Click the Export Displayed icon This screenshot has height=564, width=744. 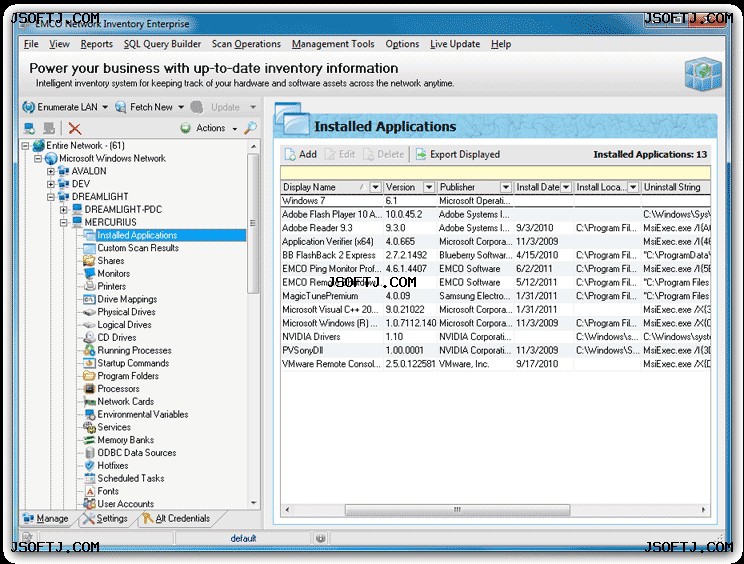tap(421, 154)
